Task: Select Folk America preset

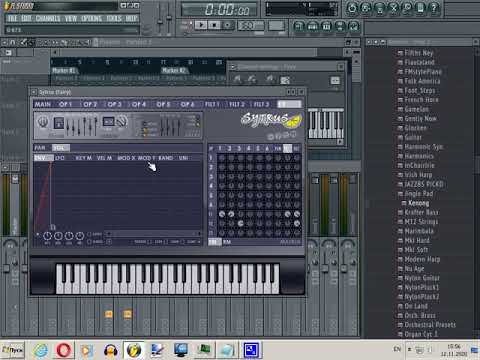Action: 422,81
